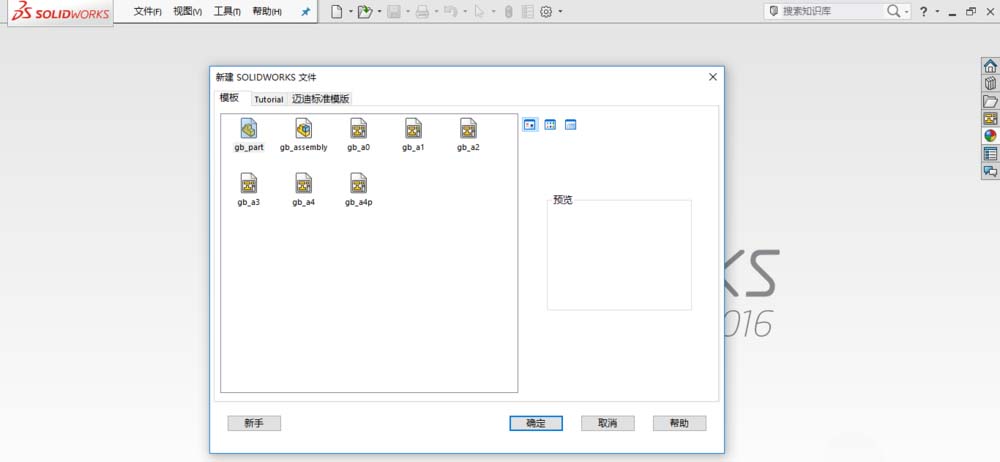Confirm with the 确定 button
Screen dimensions: 1000x462
click(x=536, y=423)
